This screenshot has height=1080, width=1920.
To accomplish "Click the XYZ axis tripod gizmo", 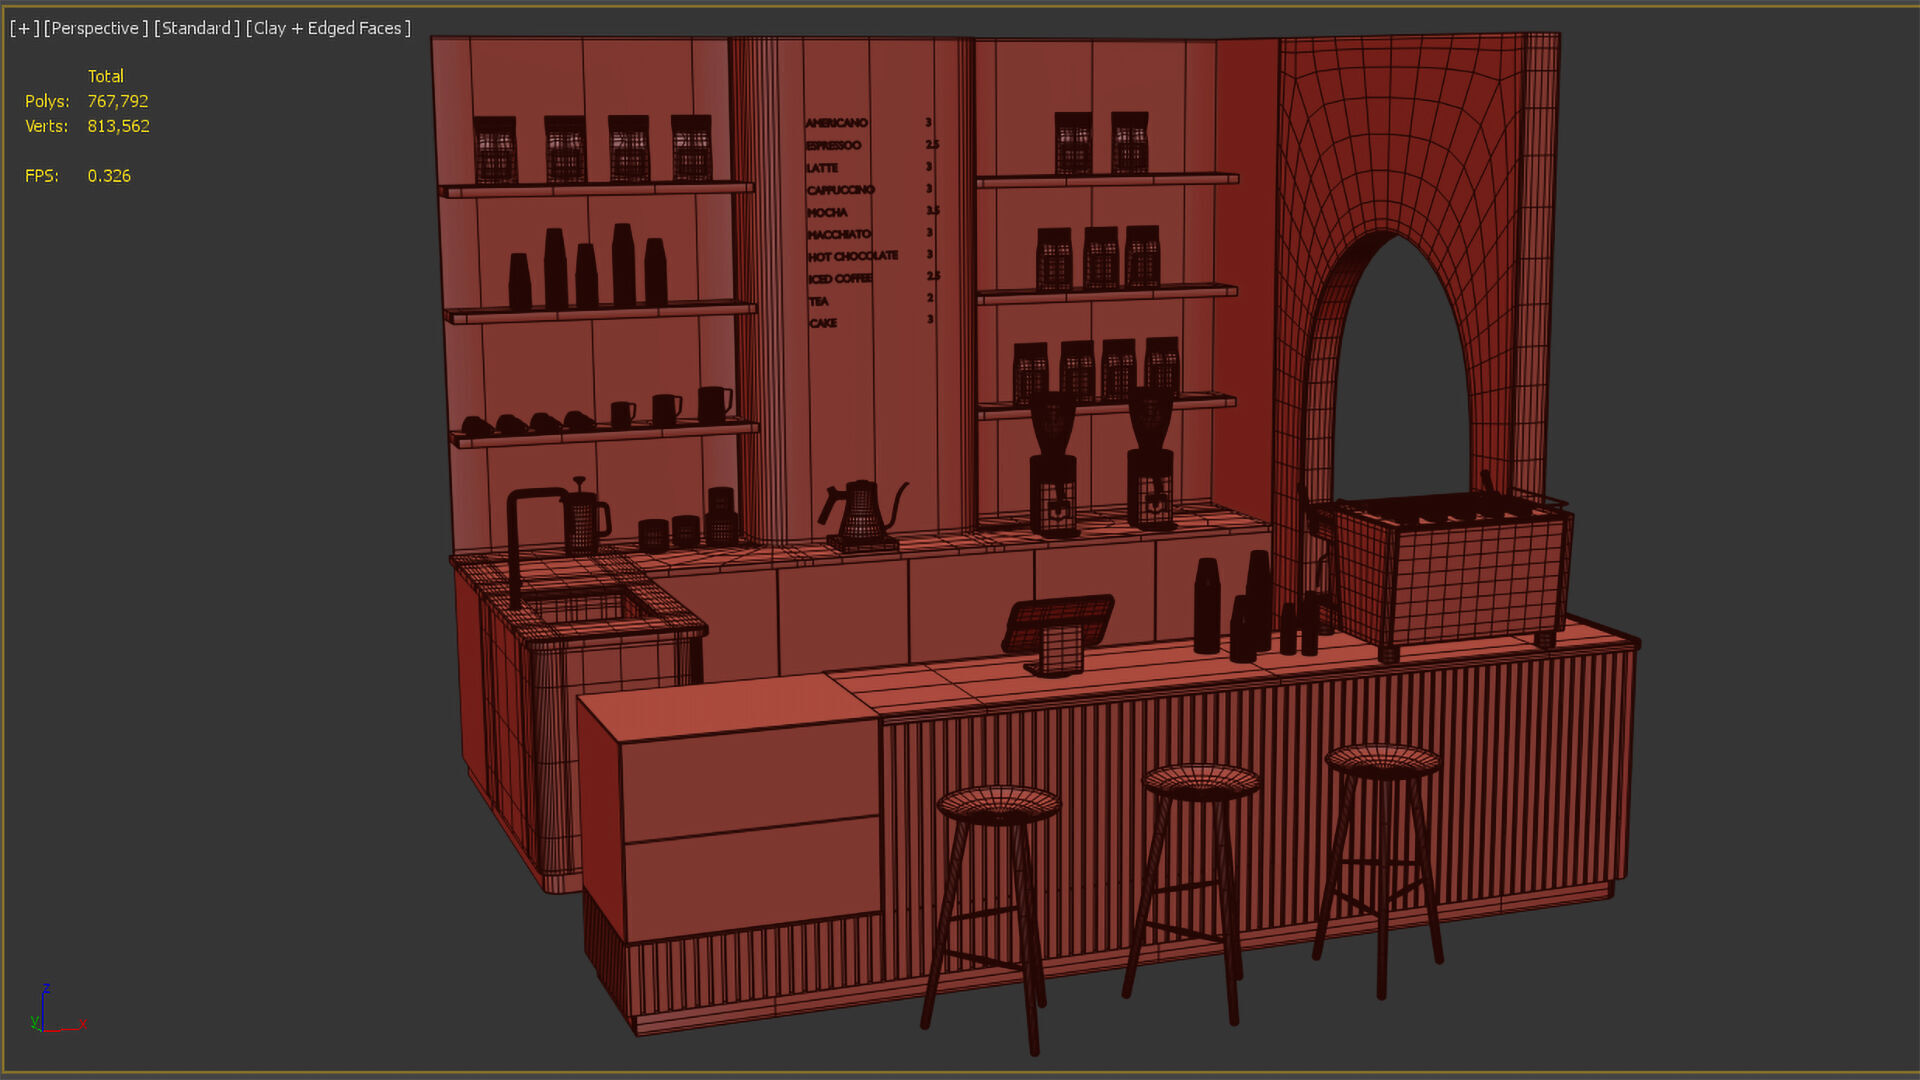I will point(58,1008).
